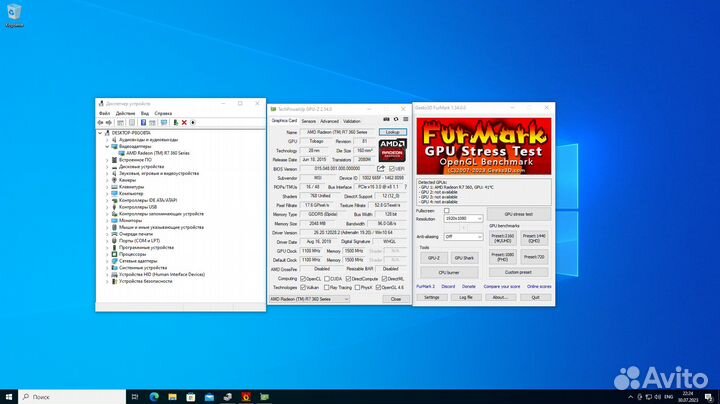Open File Explorer from the taskbar
Image resolution: width=720 pixels, height=404 pixels.
[x=172, y=397]
